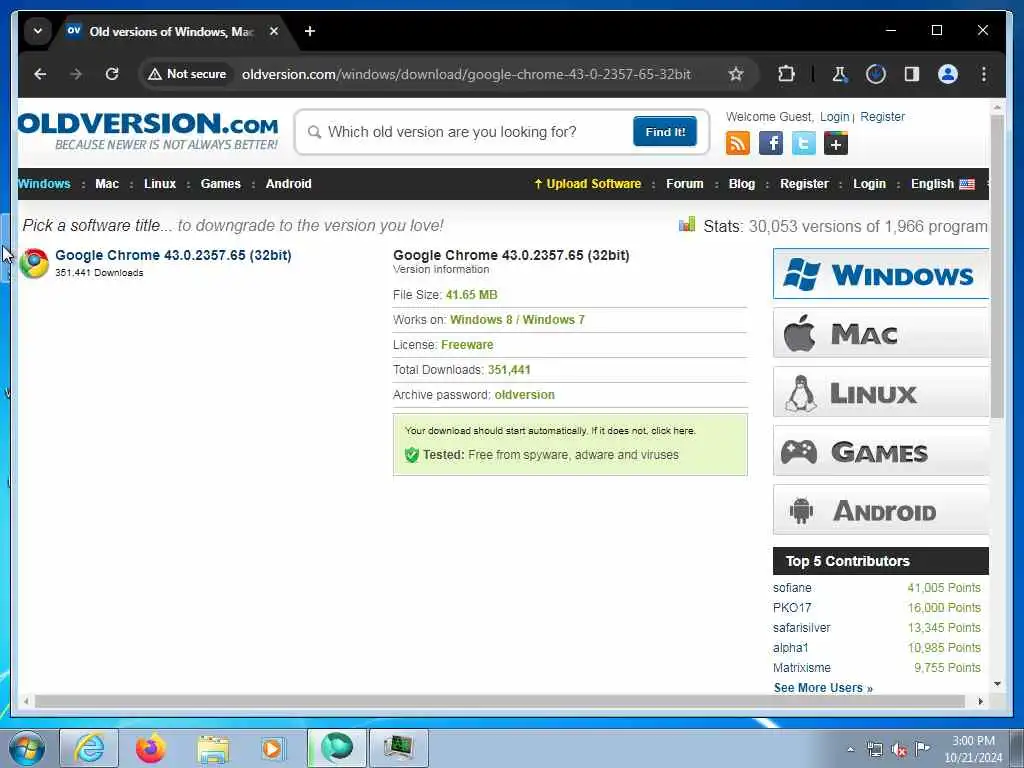Screen dimensions: 1024x768
Task: Open the Windows Start button
Action: coord(27,748)
